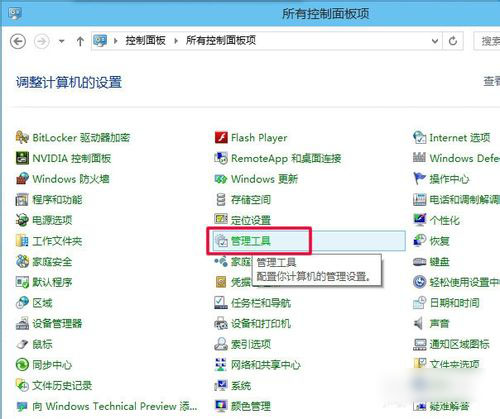Open the 网络和共享中心 icon
Viewport: 500px width, 419px height.
(221, 365)
